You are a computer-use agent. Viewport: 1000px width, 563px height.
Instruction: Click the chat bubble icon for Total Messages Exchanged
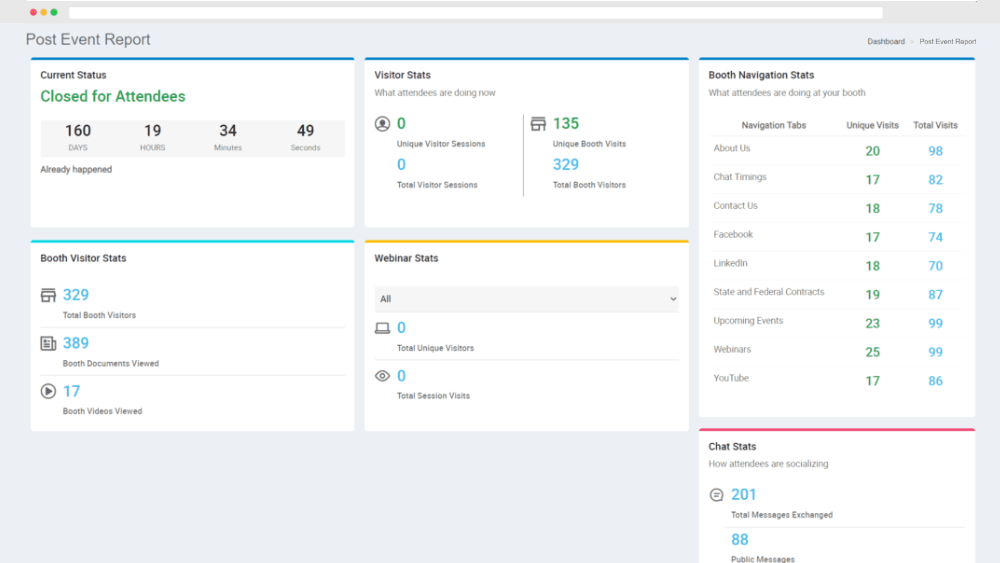(716, 495)
